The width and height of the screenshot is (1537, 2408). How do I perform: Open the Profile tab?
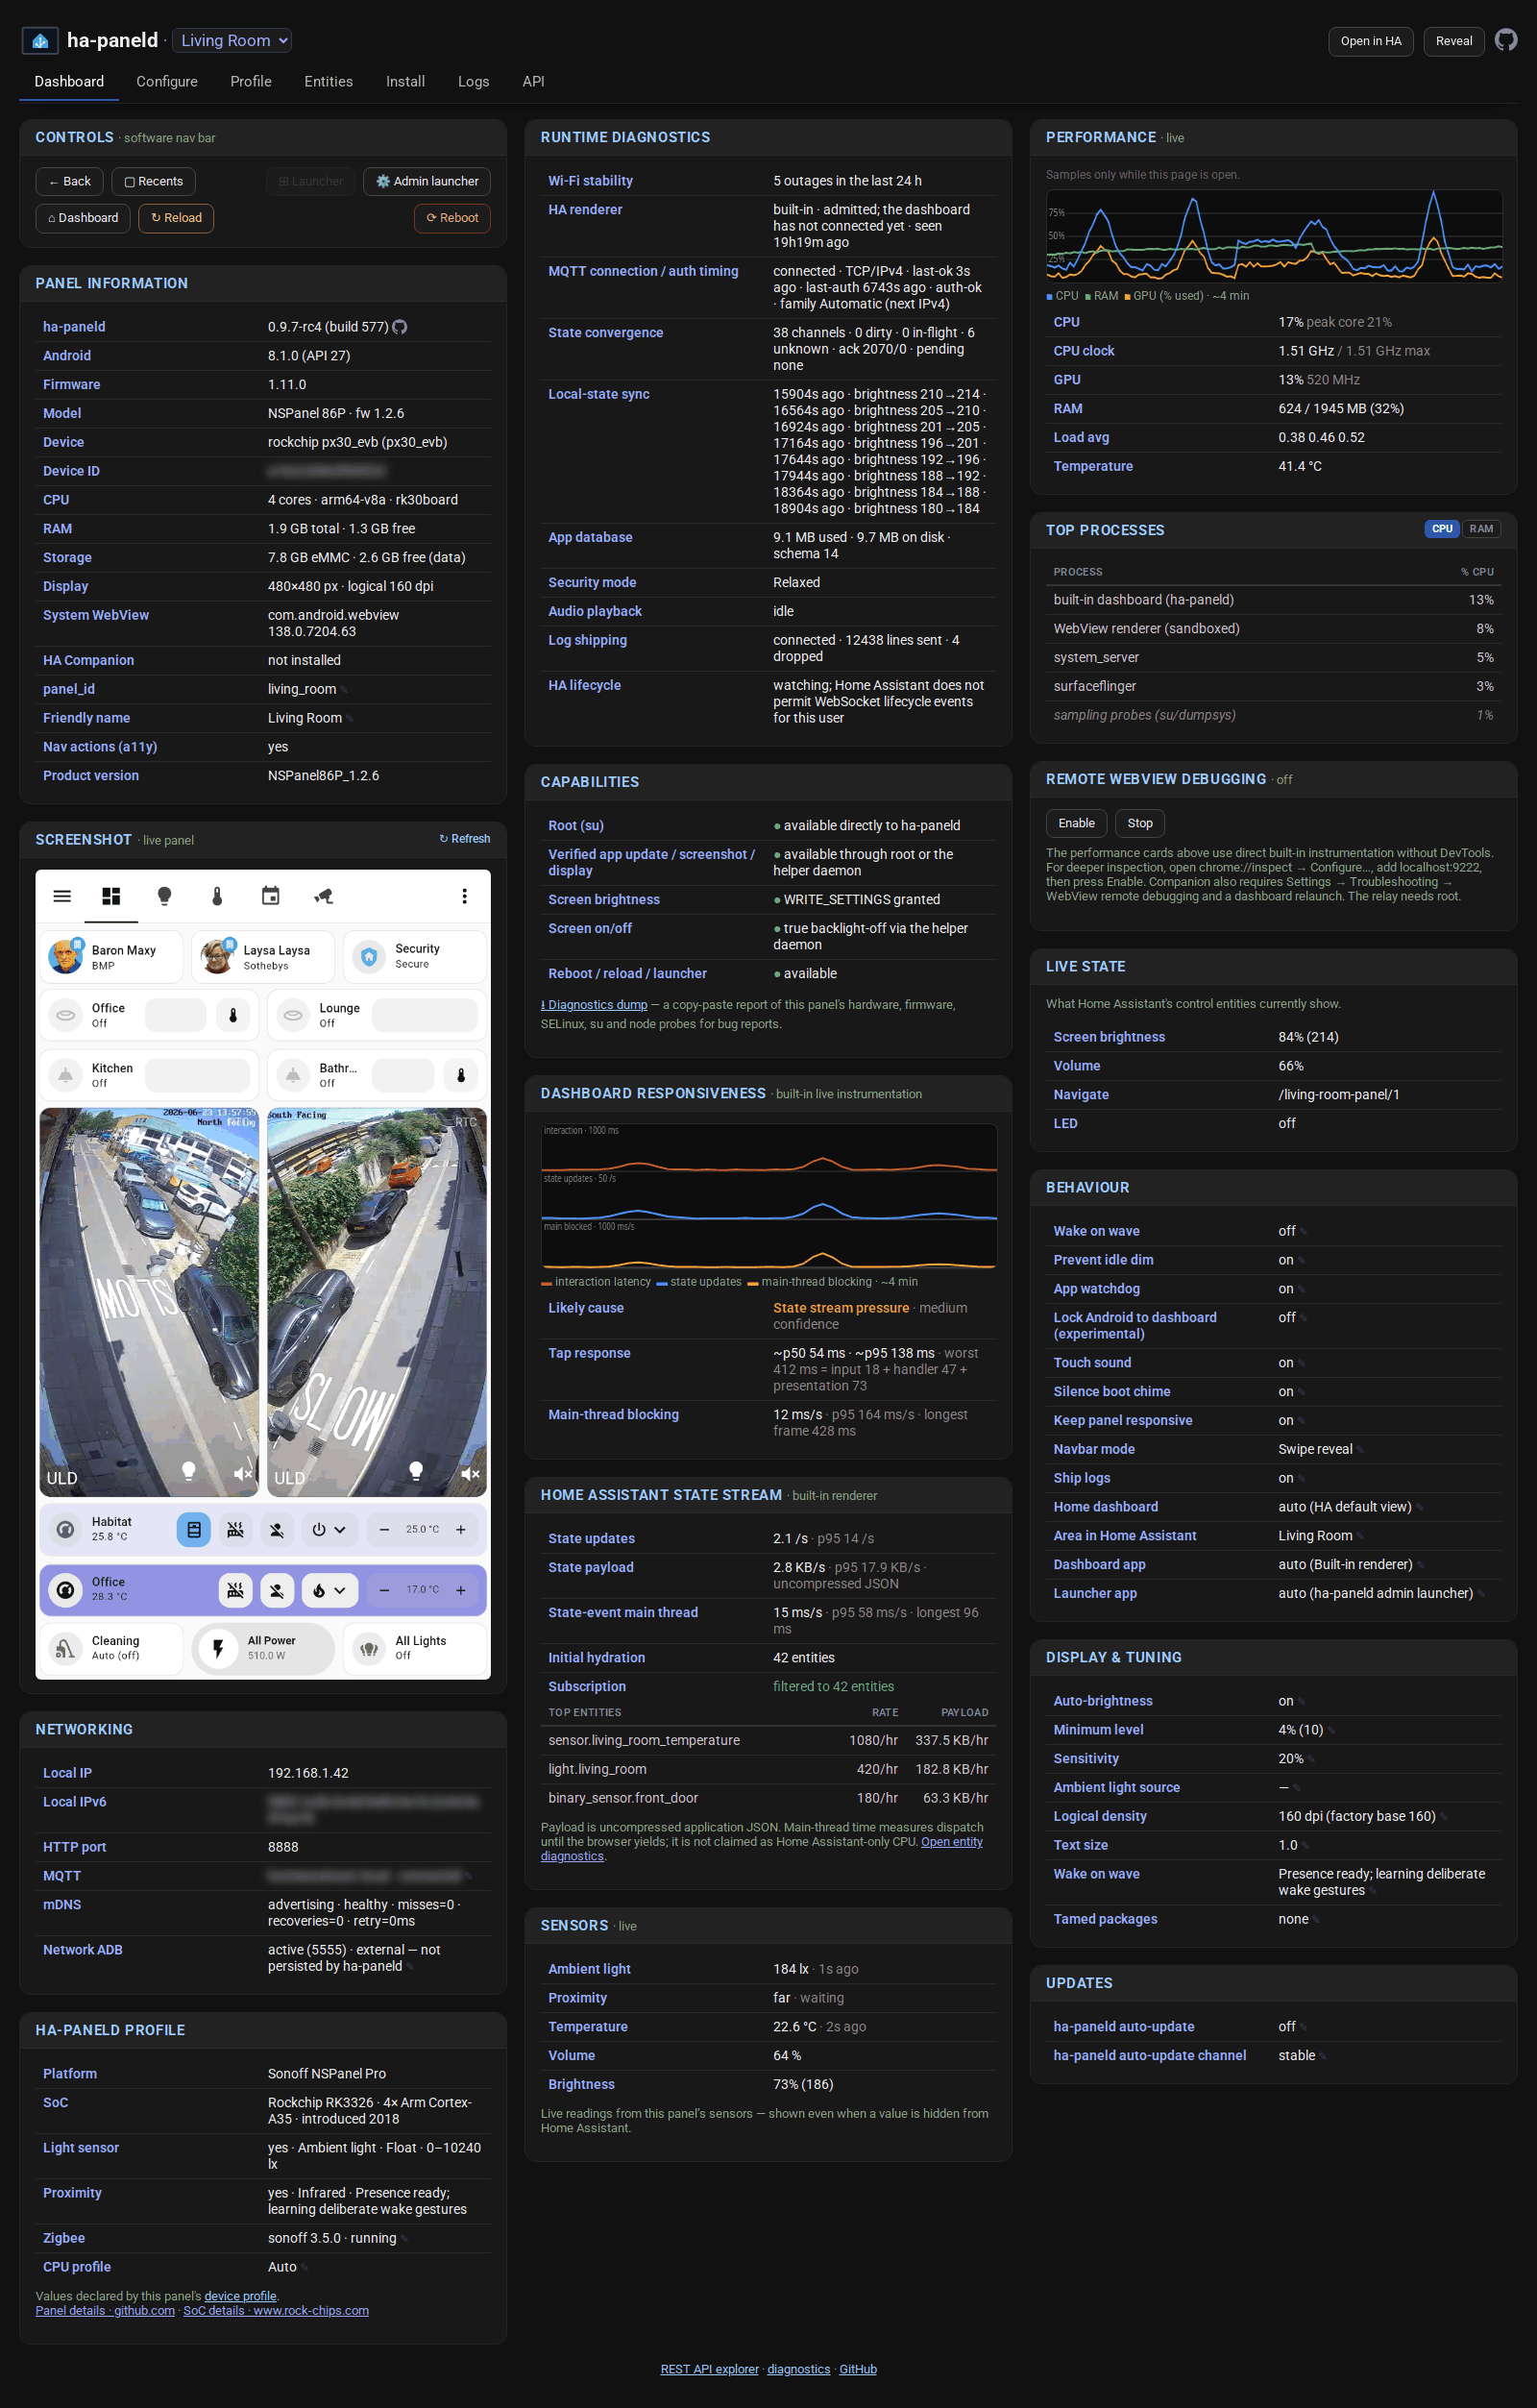[x=251, y=82]
